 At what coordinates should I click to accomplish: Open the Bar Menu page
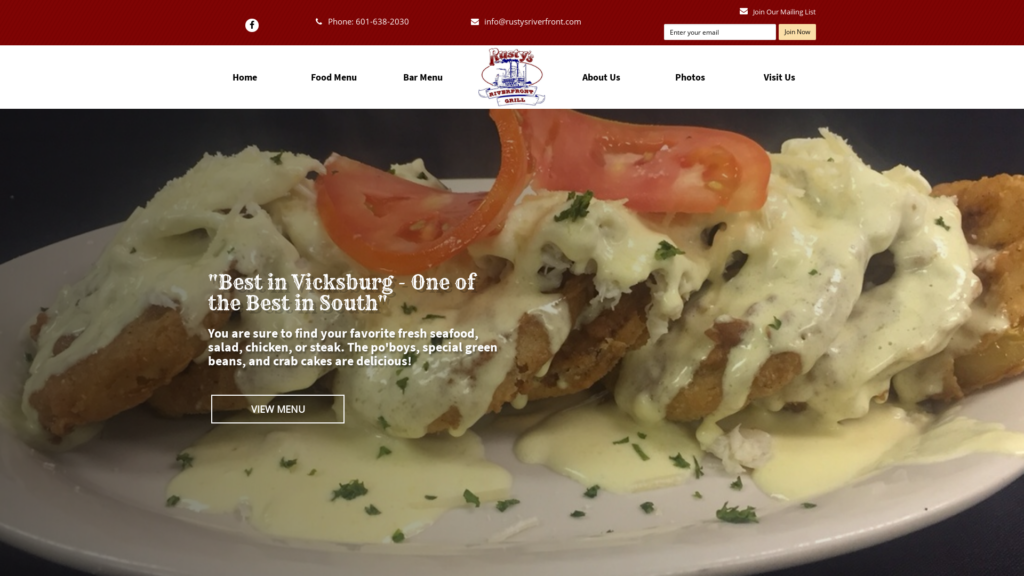[423, 77]
